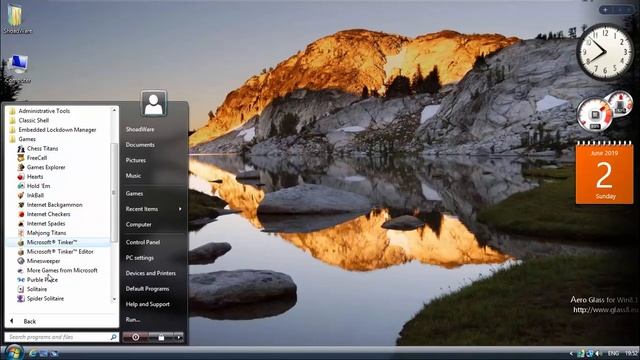
Task: Open Games Explorer
Action: pos(46,167)
